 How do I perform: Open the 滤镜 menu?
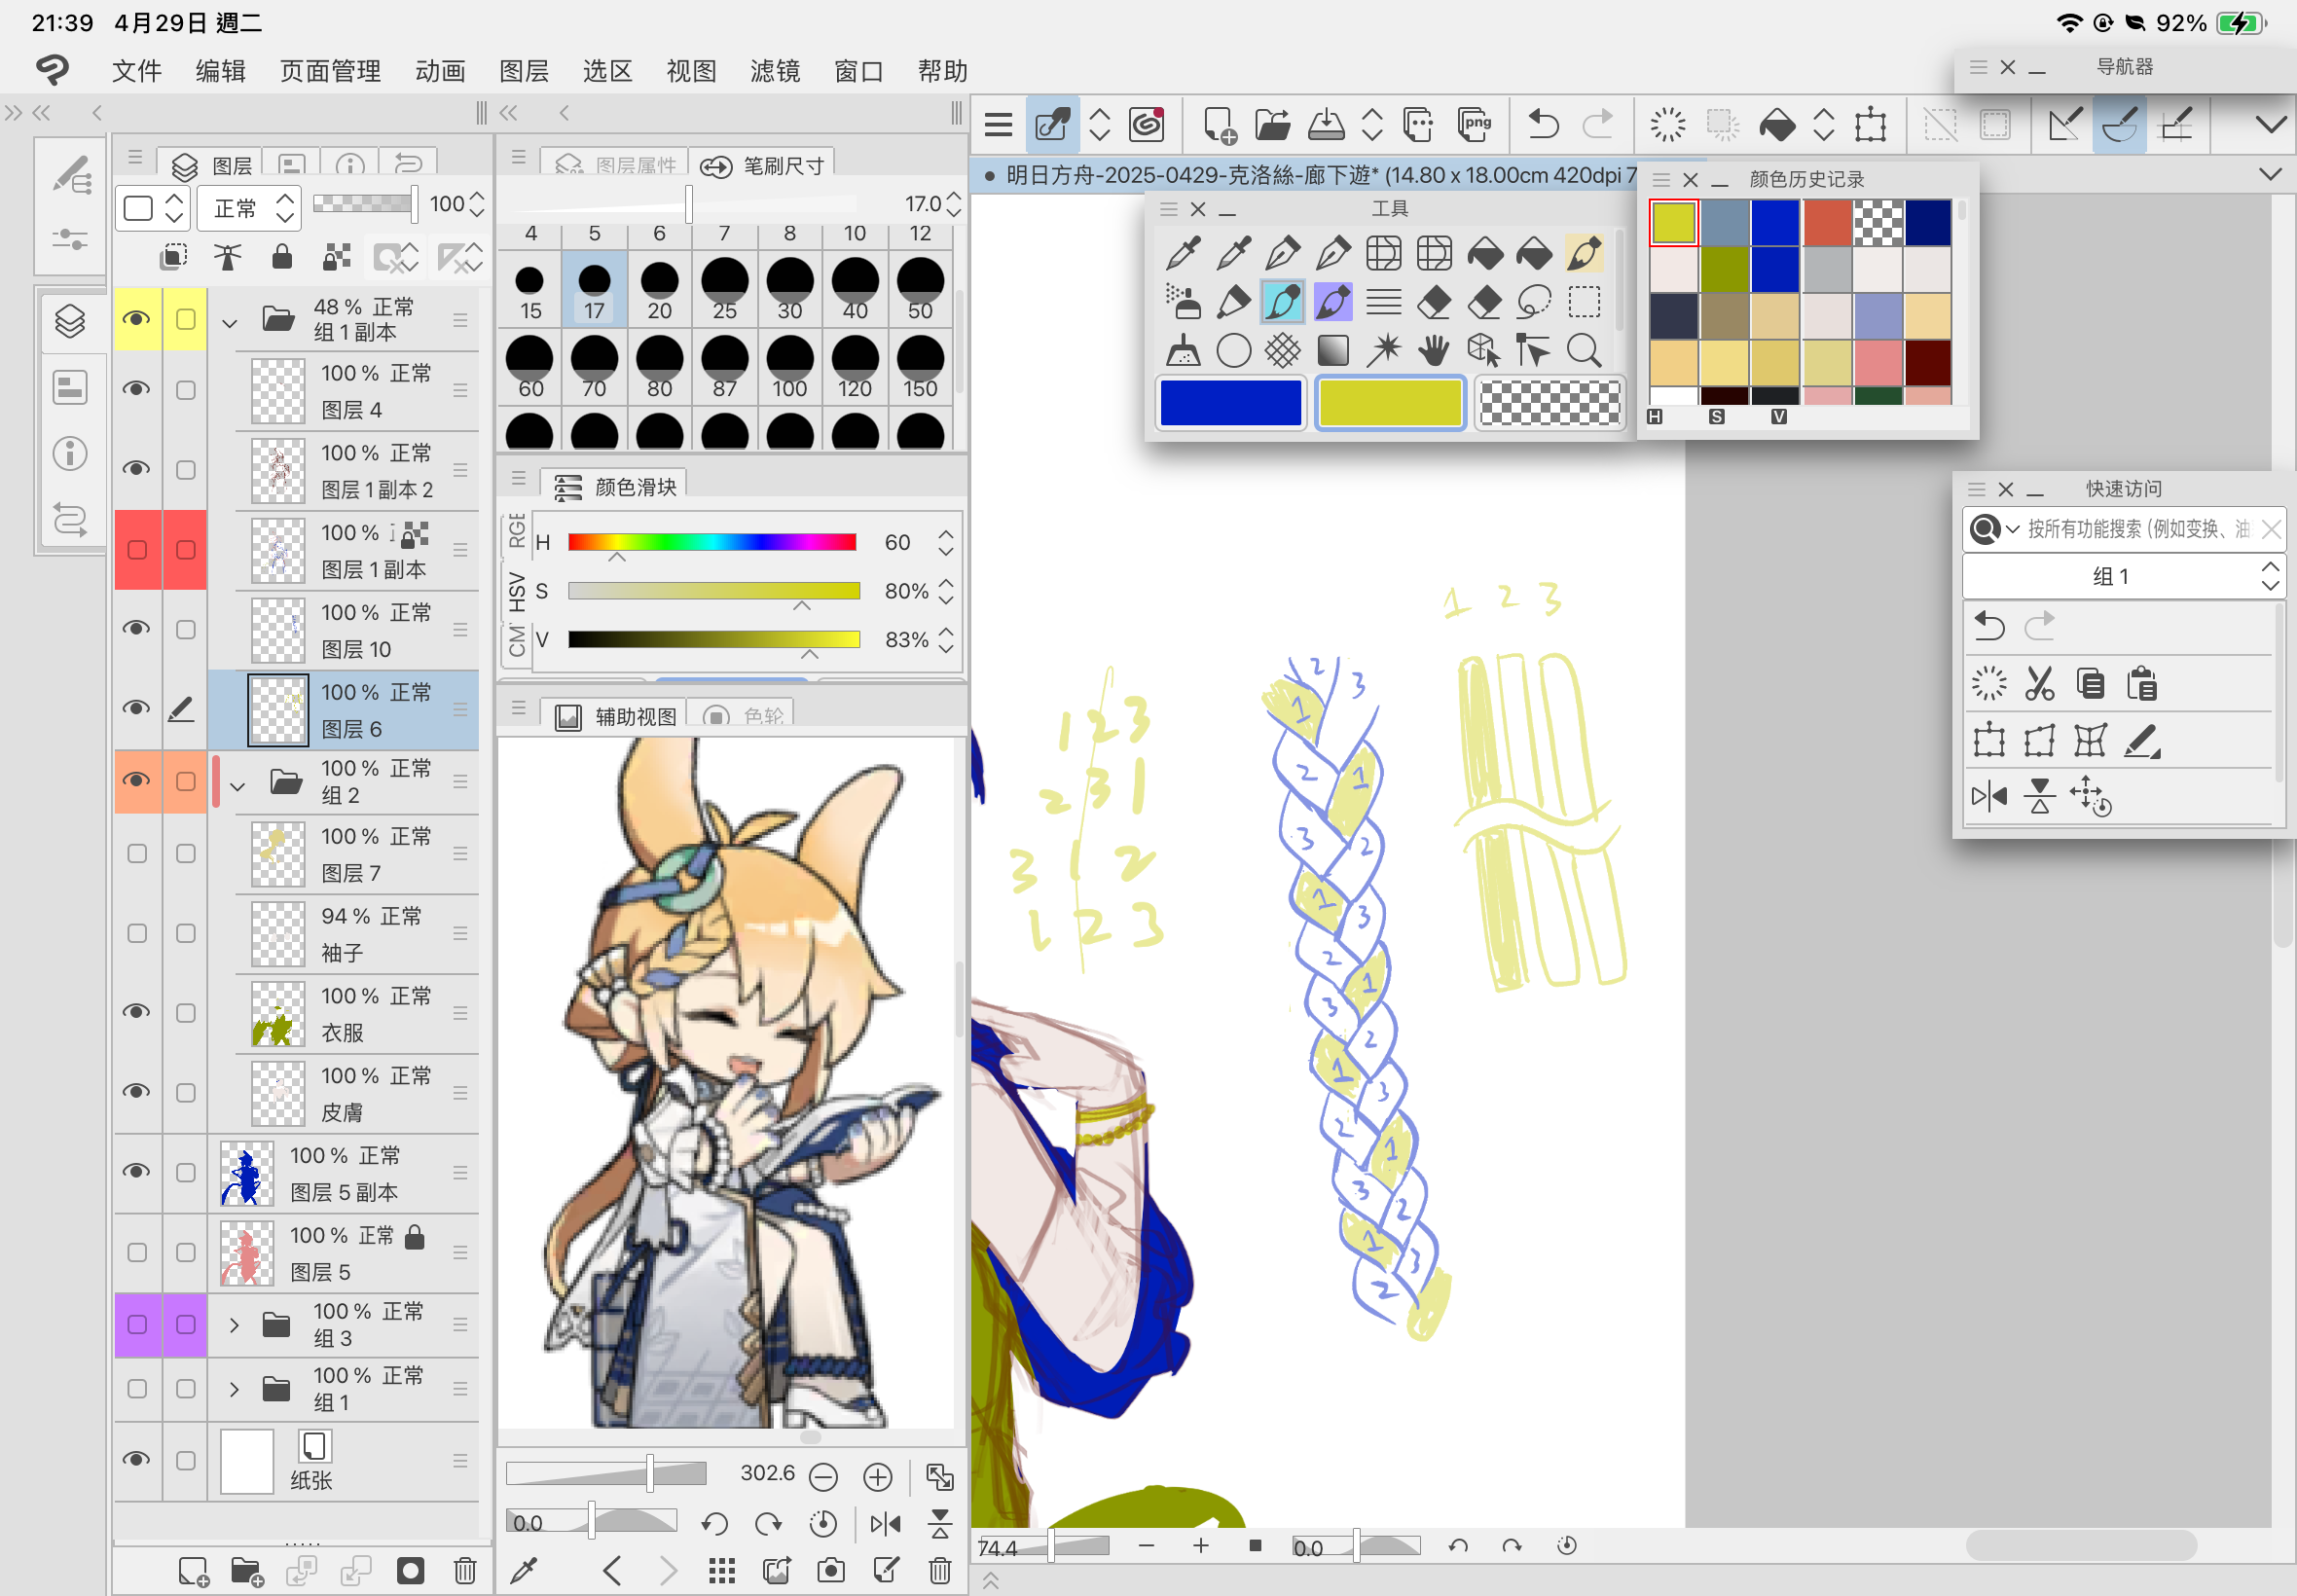pyautogui.click(x=775, y=71)
